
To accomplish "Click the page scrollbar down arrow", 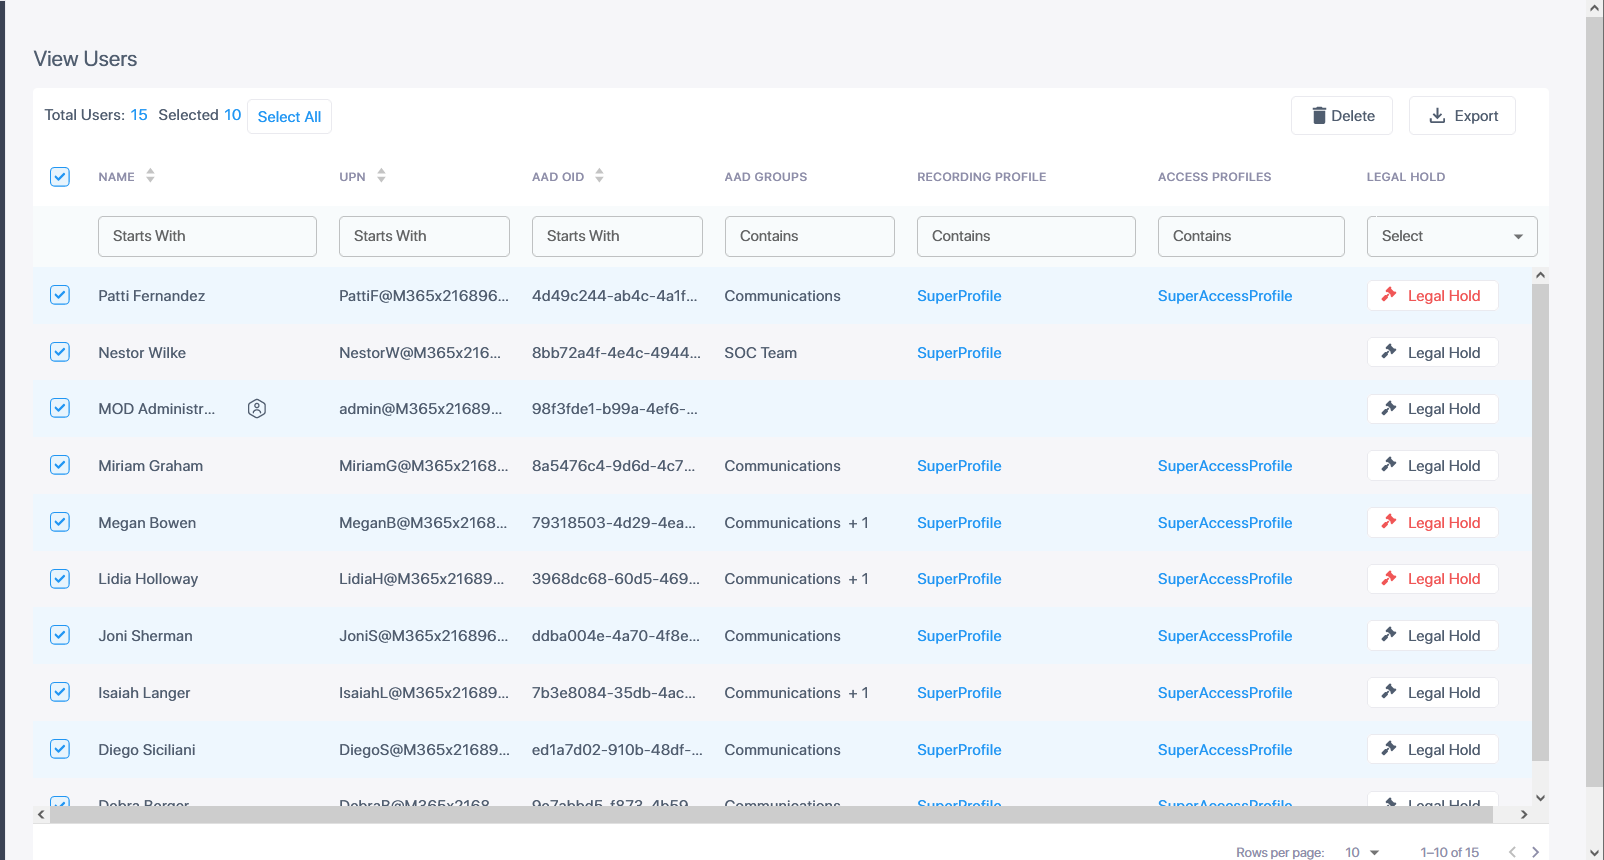I will click(1595, 852).
